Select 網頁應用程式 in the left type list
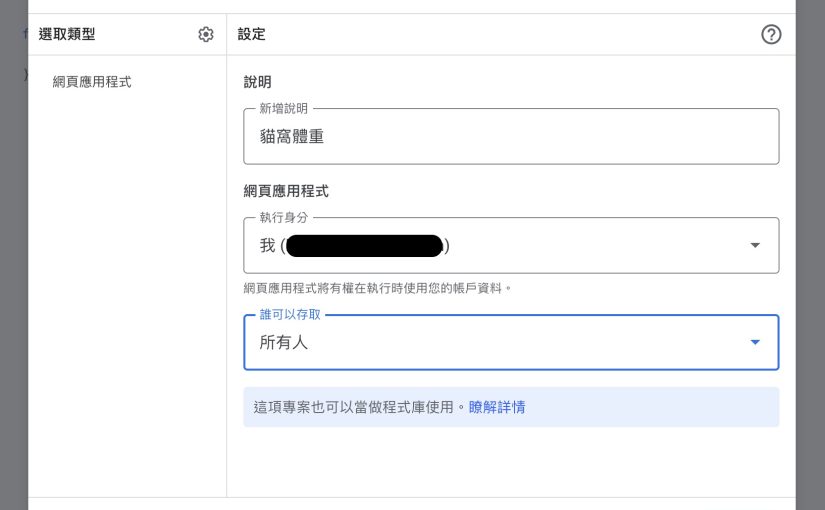This screenshot has width=825, height=510. click(x=92, y=82)
